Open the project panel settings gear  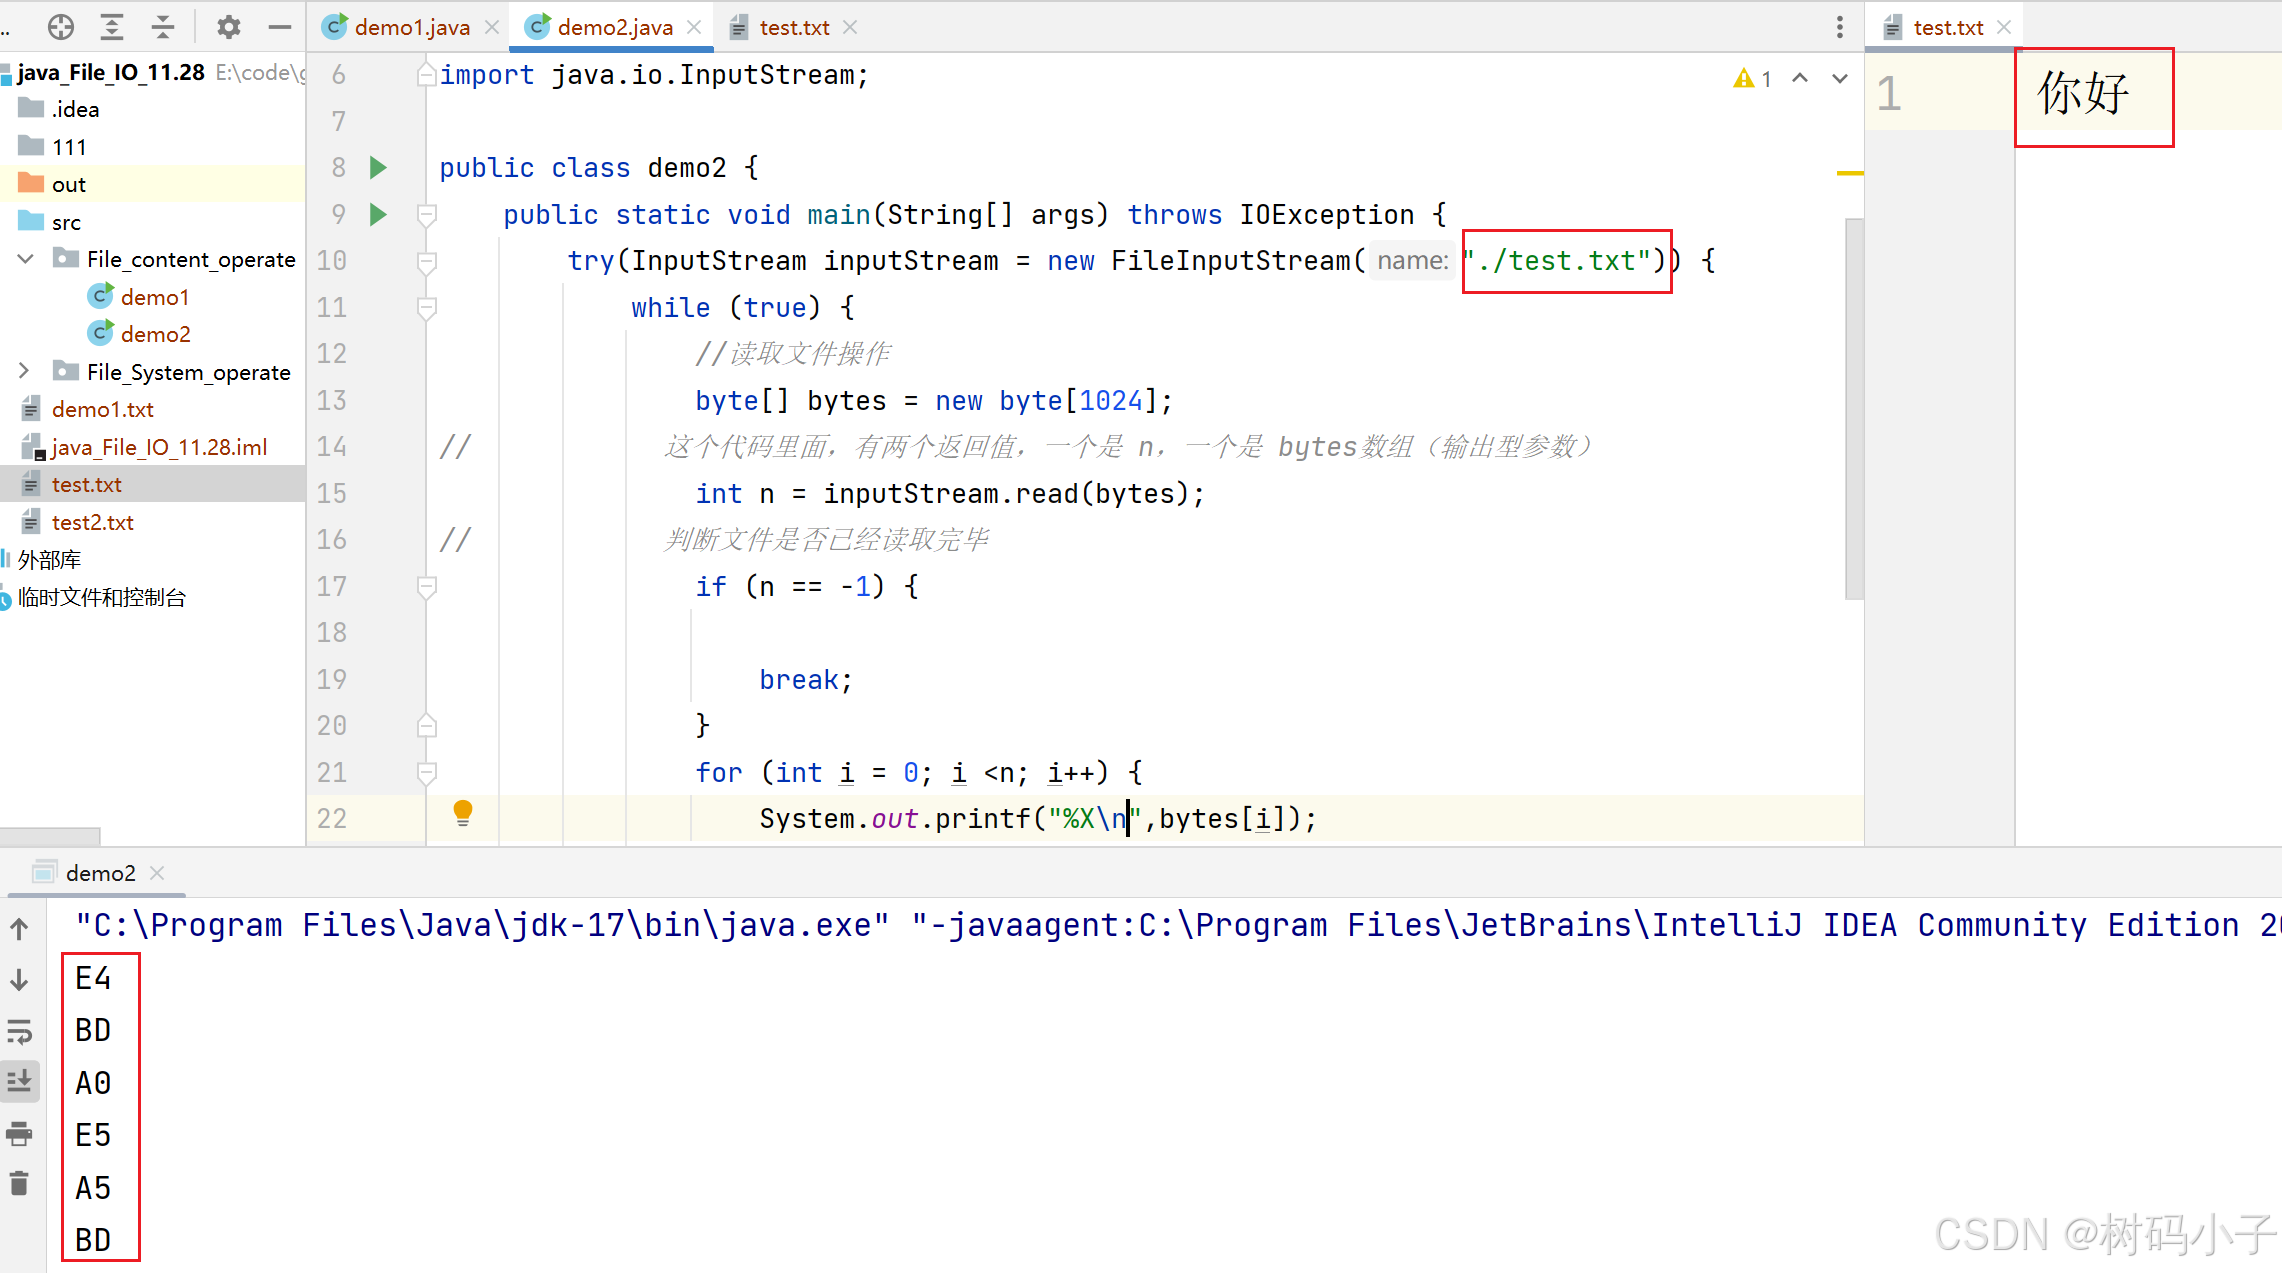pos(229,27)
